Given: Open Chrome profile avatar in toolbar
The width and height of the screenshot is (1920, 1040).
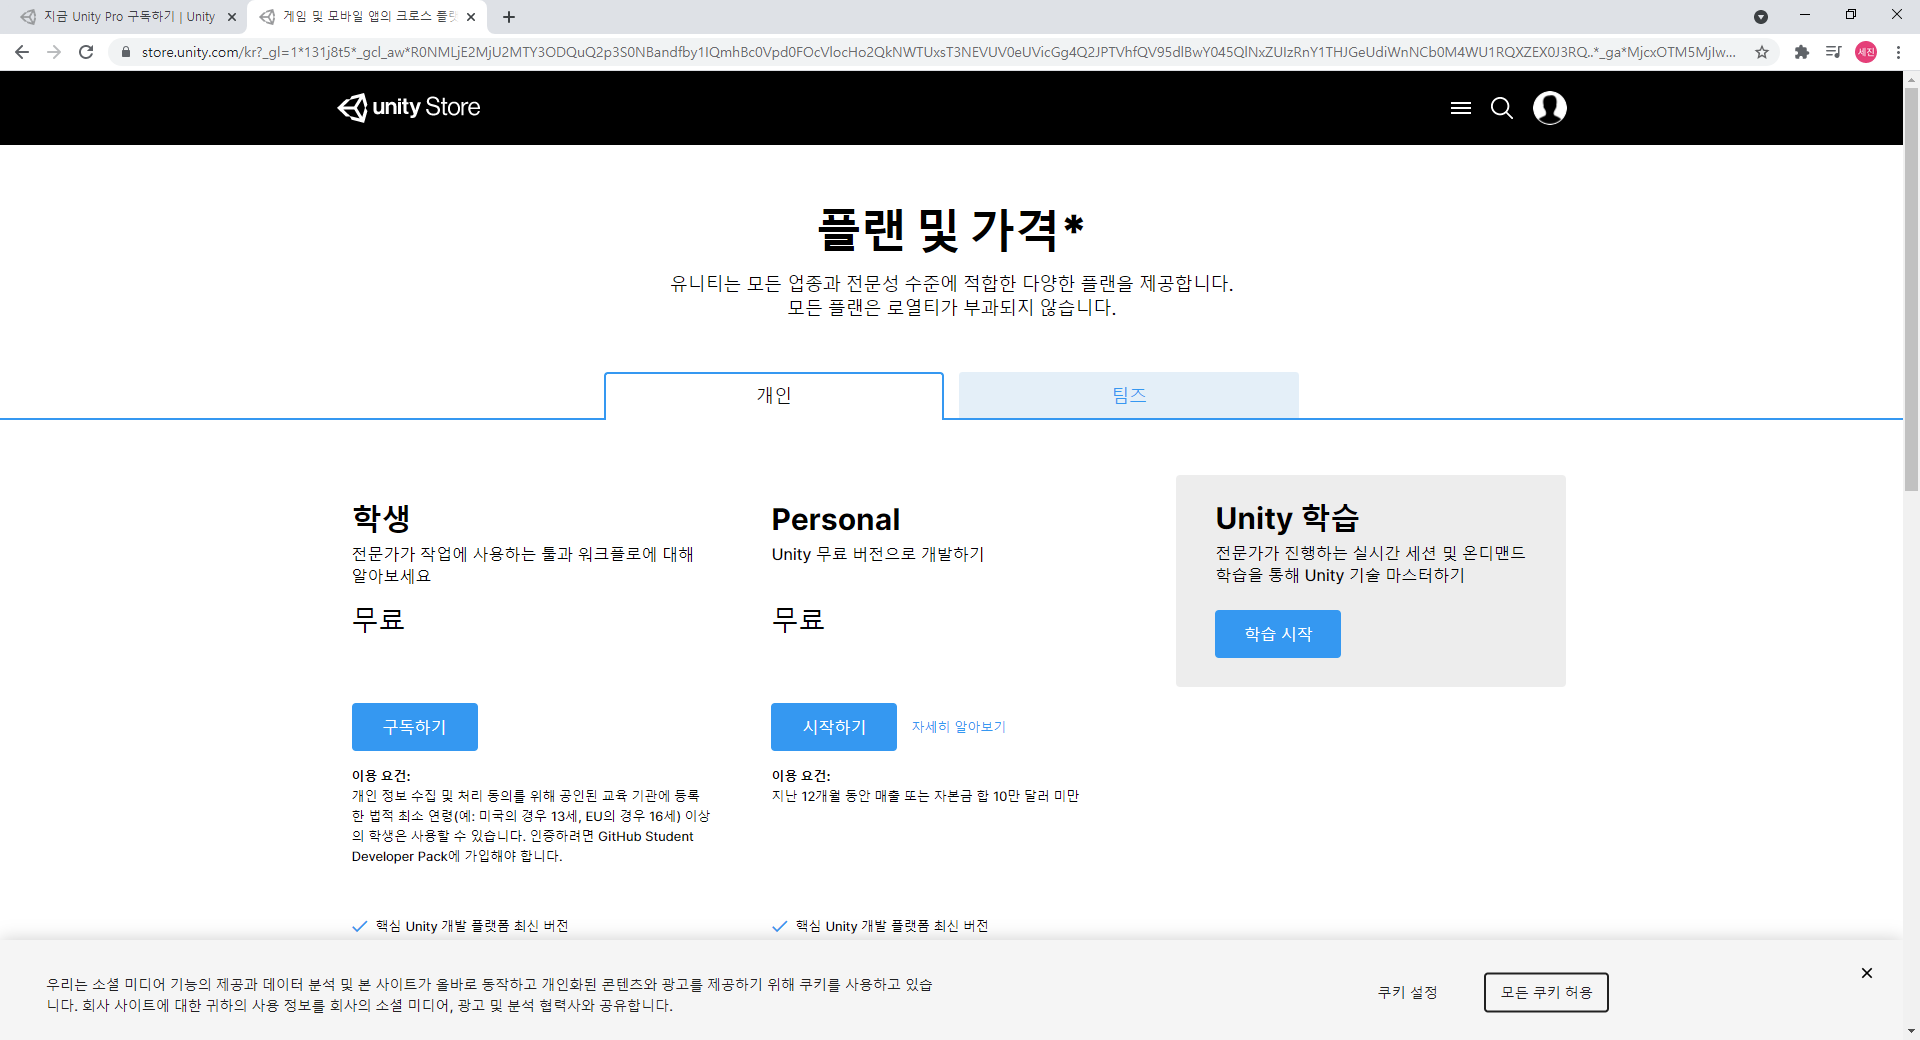Looking at the screenshot, I should (1866, 52).
